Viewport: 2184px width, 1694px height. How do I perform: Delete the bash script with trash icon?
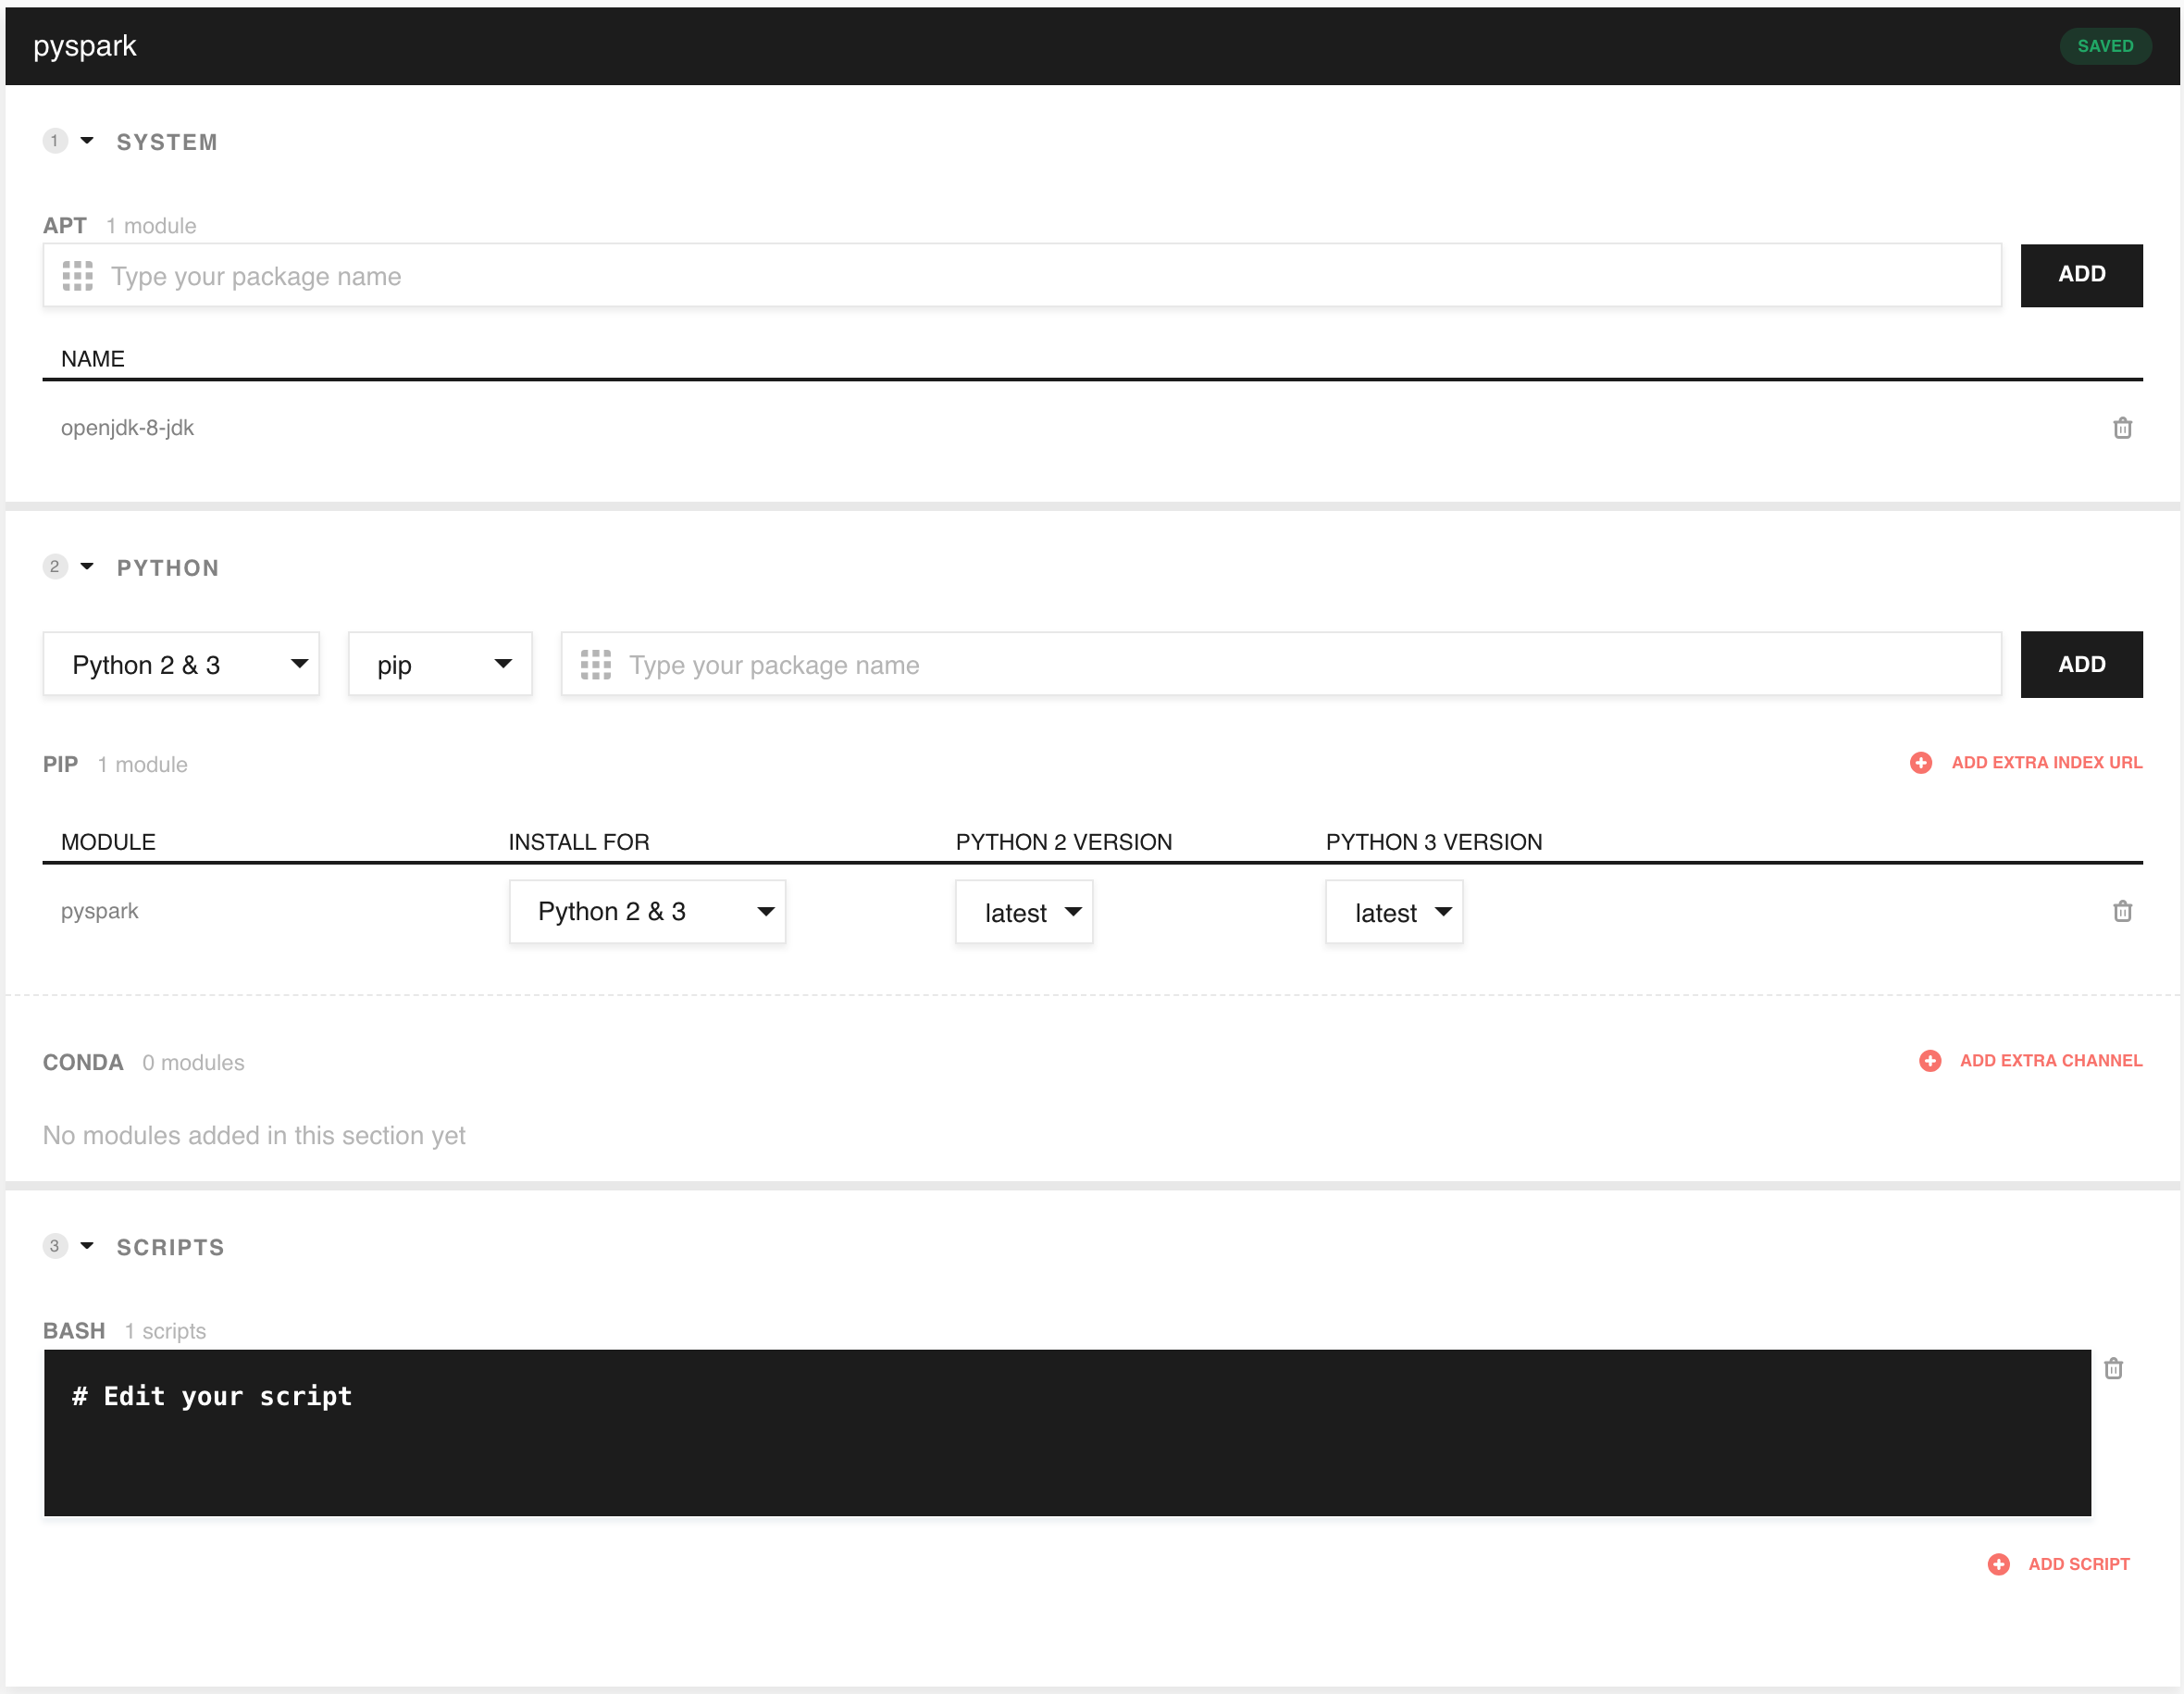pos(2113,1368)
